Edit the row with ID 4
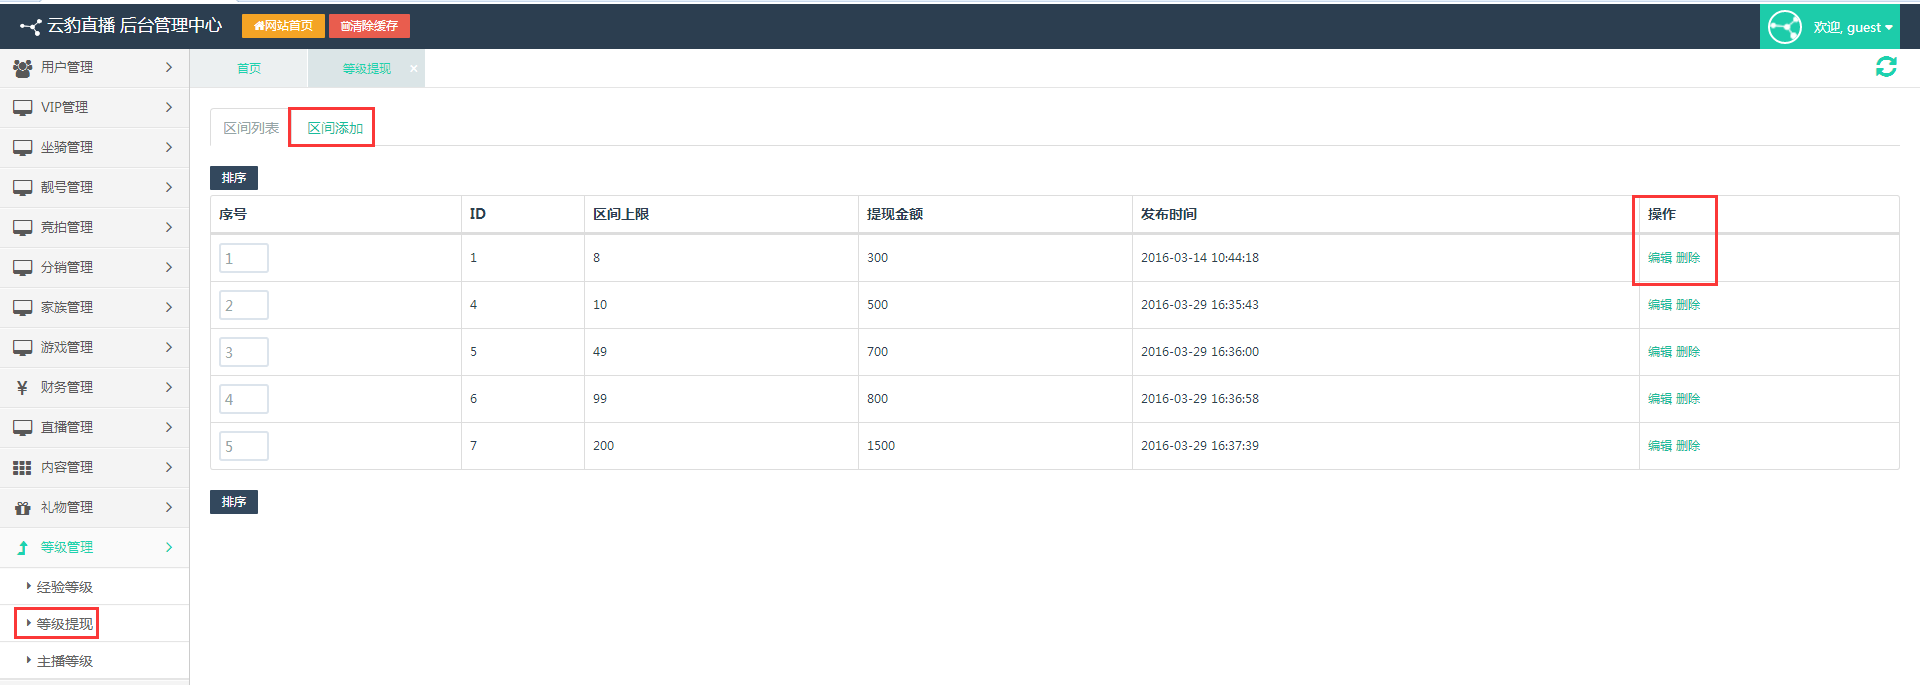This screenshot has height=685, width=1920. 1660,305
